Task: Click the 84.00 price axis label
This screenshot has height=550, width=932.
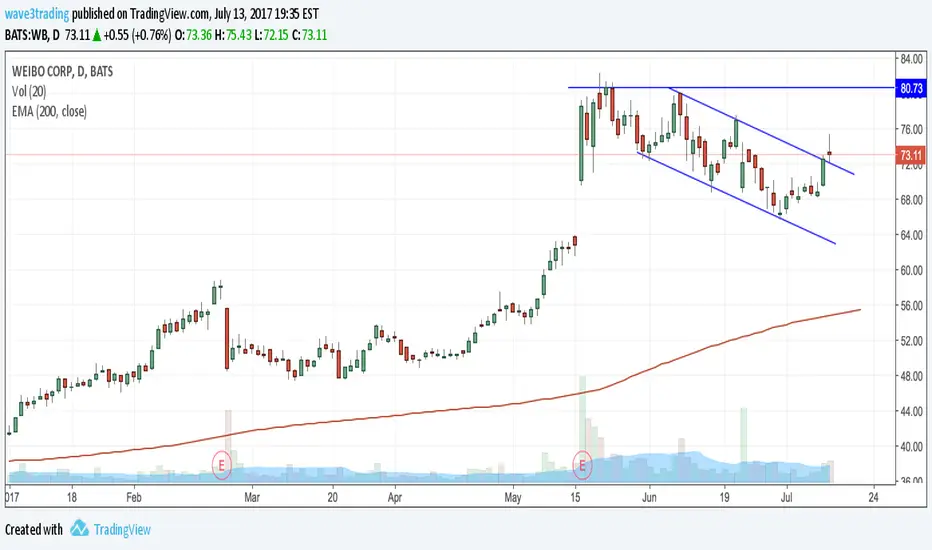Action: pos(911,59)
